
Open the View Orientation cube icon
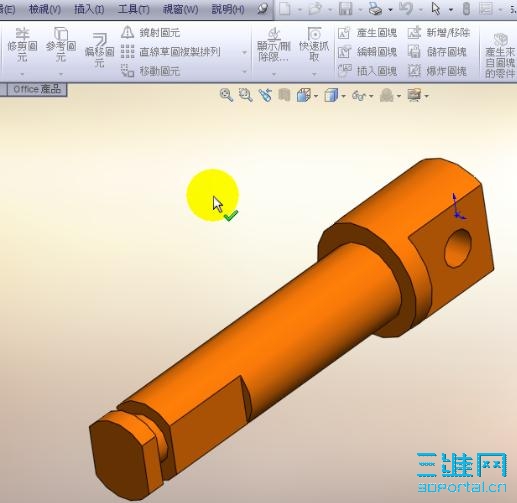click(x=303, y=95)
